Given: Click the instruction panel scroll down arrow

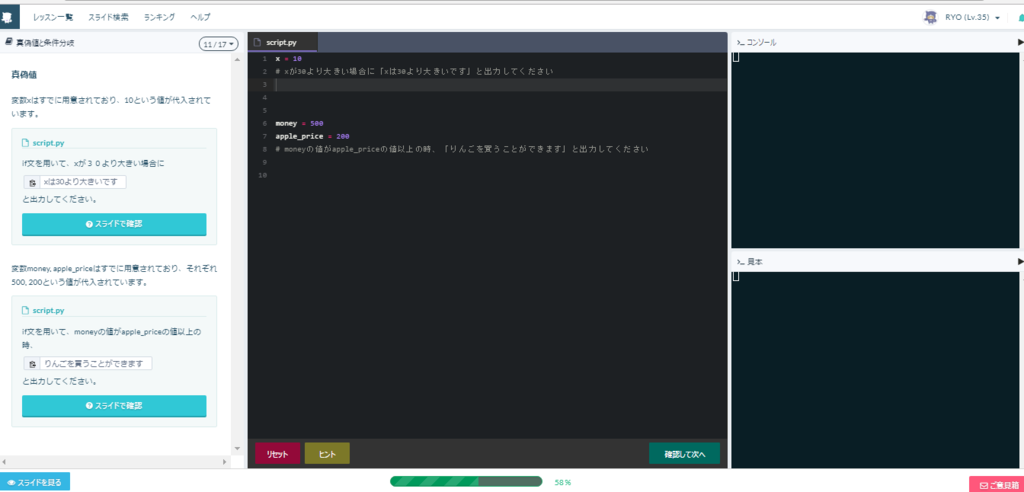Looking at the screenshot, I should [x=237, y=448].
